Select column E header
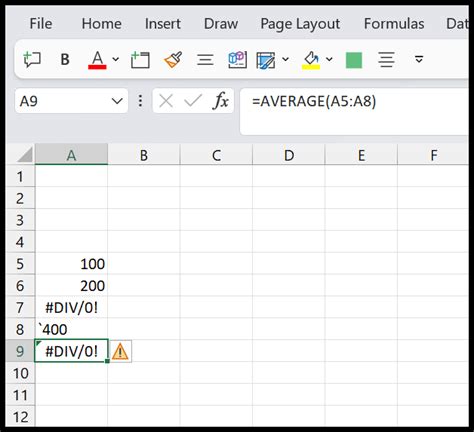474x432 pixels. coord(361,155)
